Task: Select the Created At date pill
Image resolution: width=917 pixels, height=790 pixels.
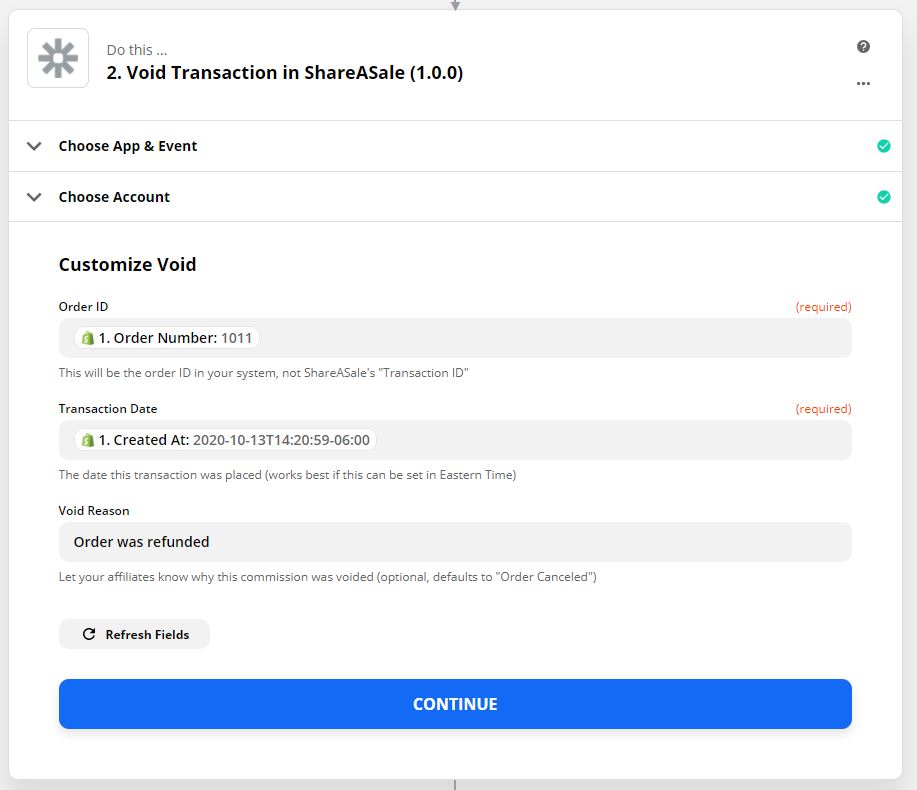Action: pyautogui.click(x=225, y=440)
